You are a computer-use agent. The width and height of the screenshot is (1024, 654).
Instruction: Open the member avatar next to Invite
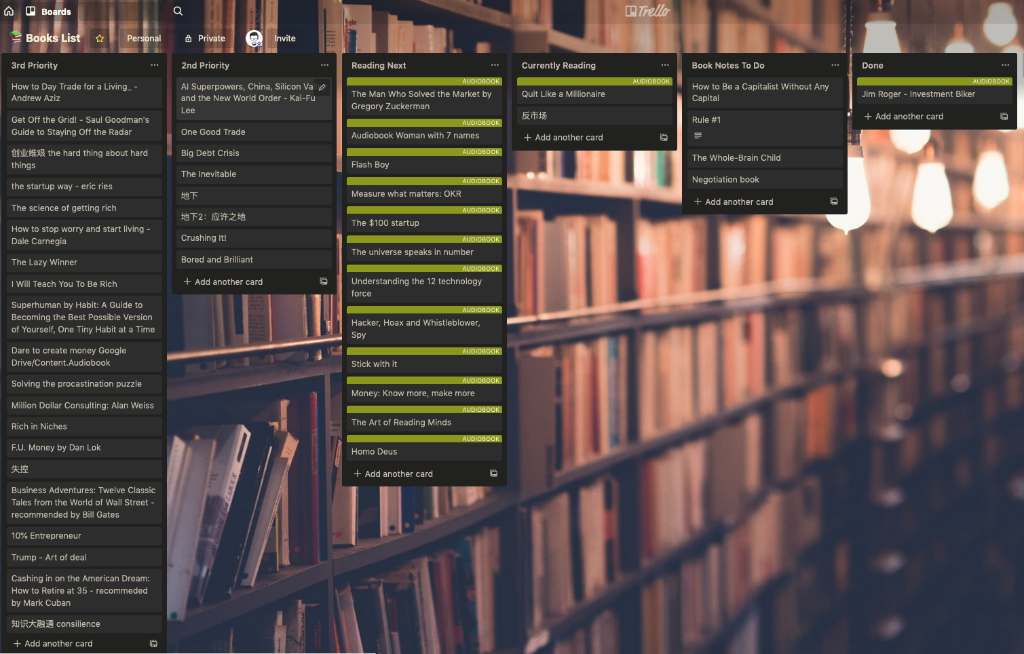(254, 38)
